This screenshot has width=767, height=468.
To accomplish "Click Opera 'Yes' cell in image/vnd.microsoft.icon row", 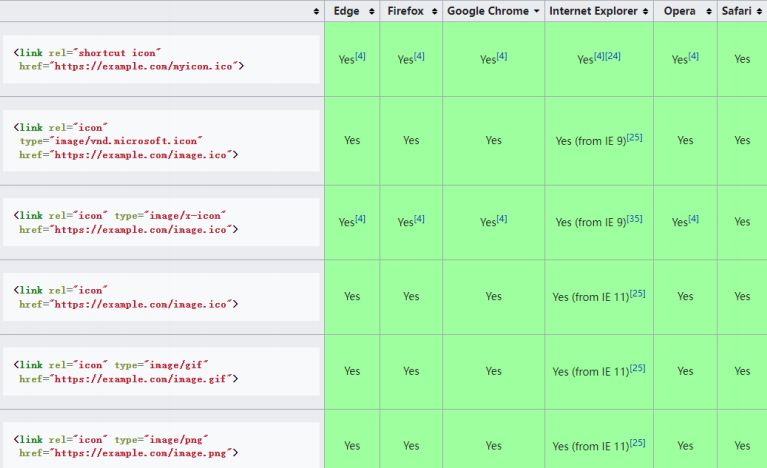I will pos(685,140).
